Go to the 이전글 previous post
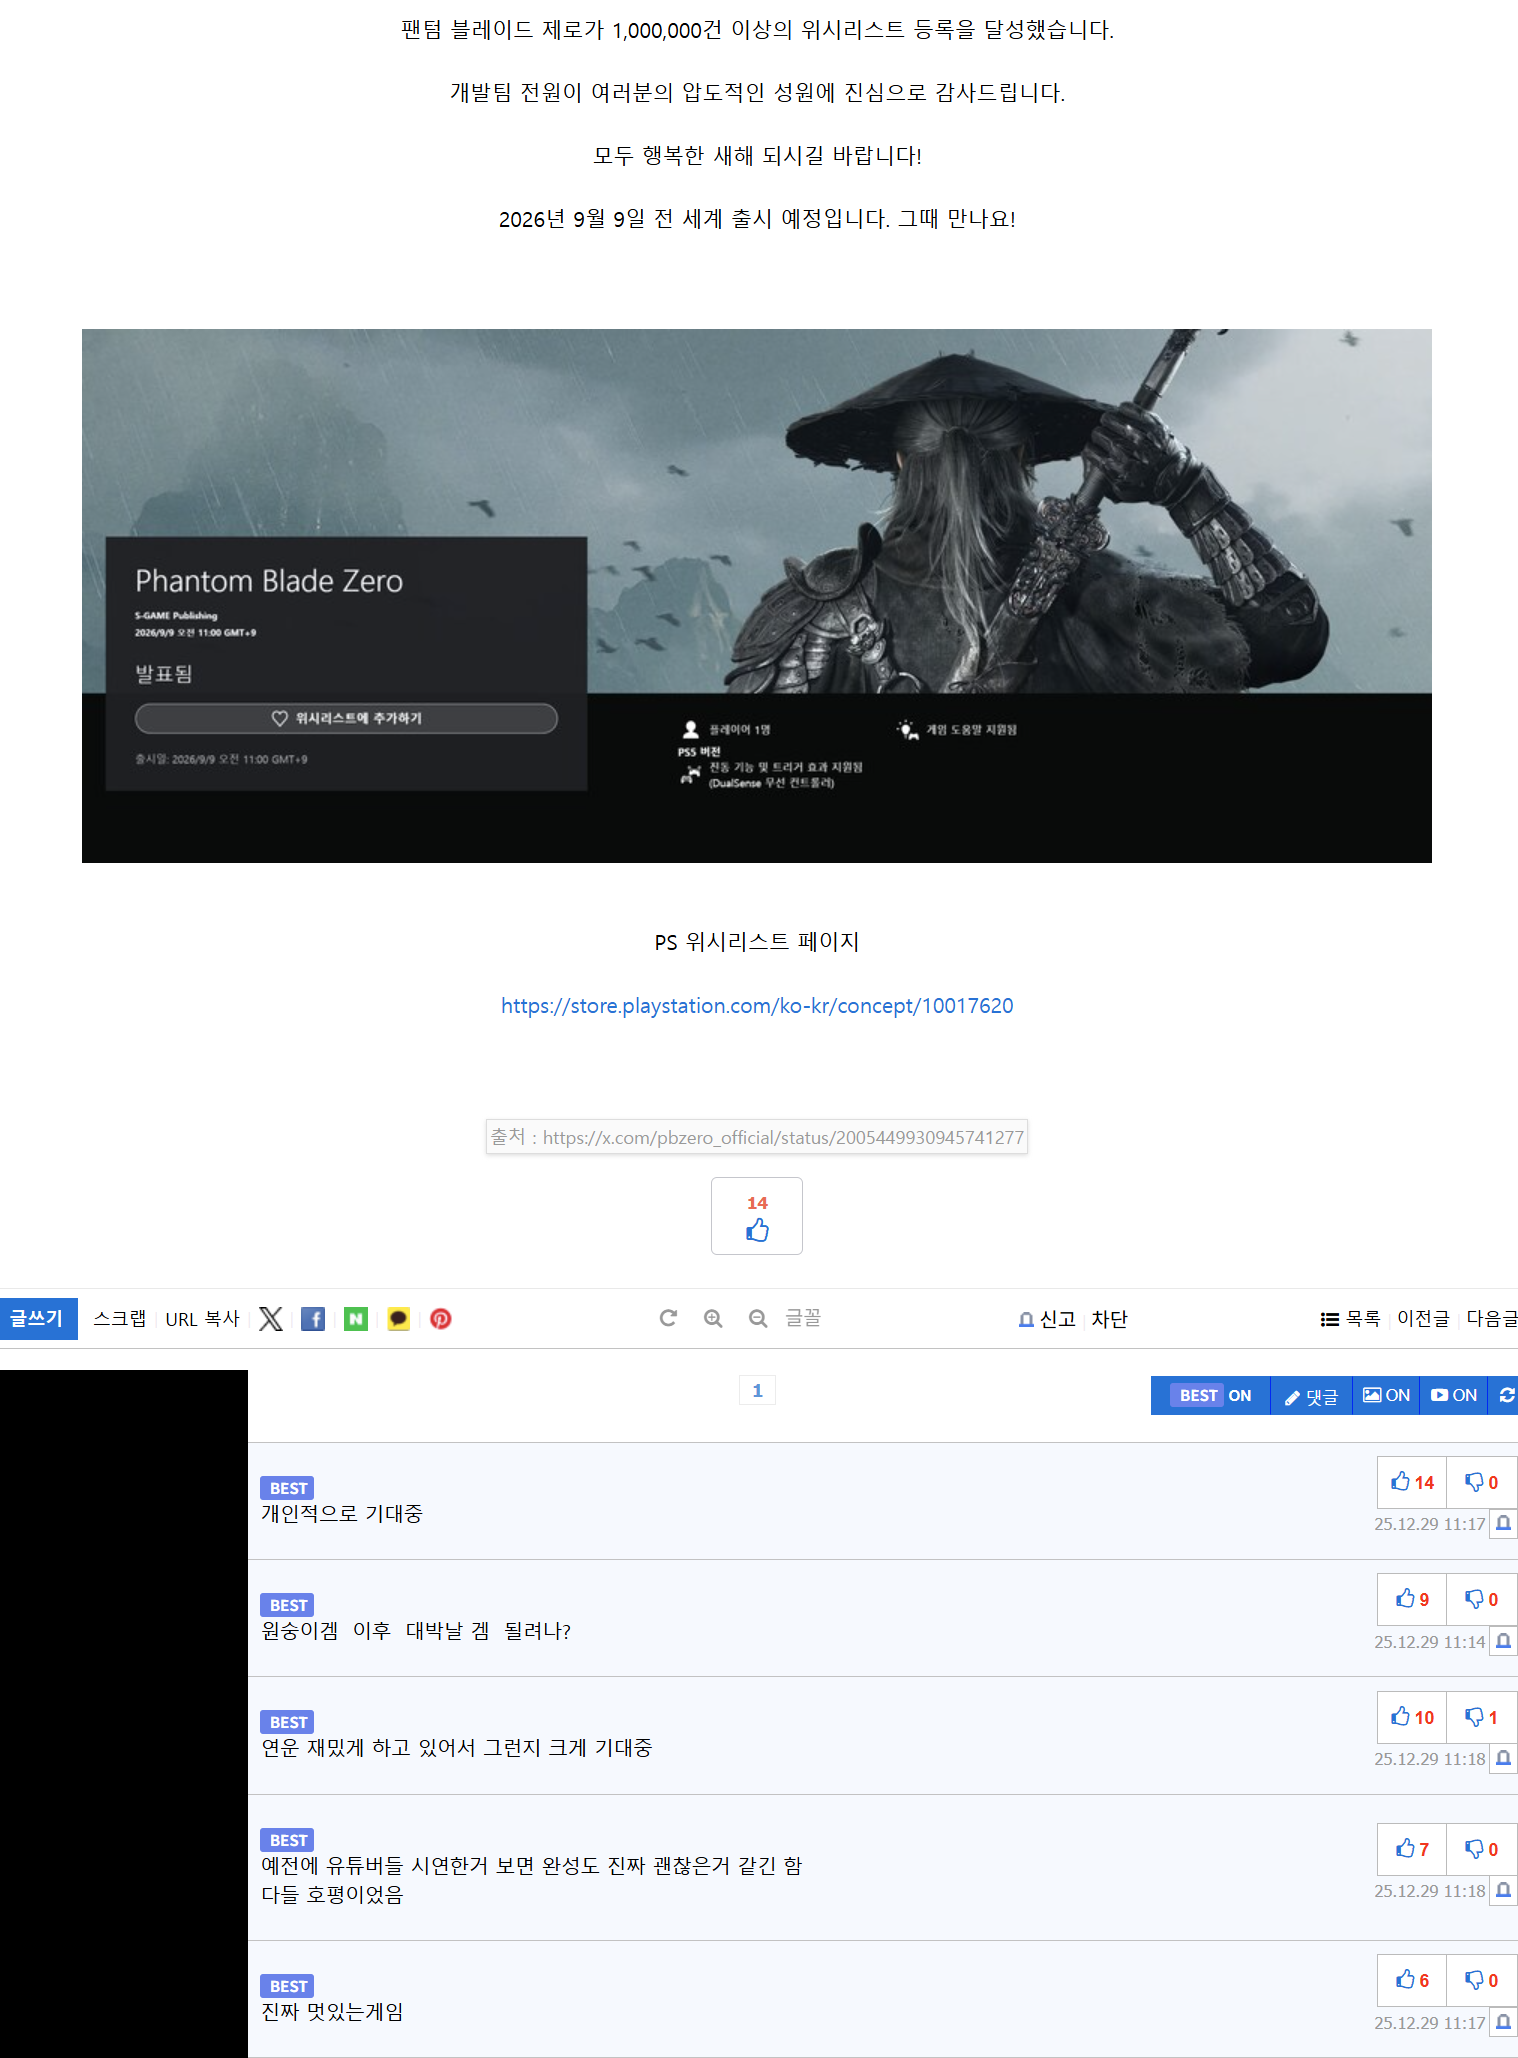The height and width of the screenshot is (2058, 1518). click(x=1423, y=1319)
